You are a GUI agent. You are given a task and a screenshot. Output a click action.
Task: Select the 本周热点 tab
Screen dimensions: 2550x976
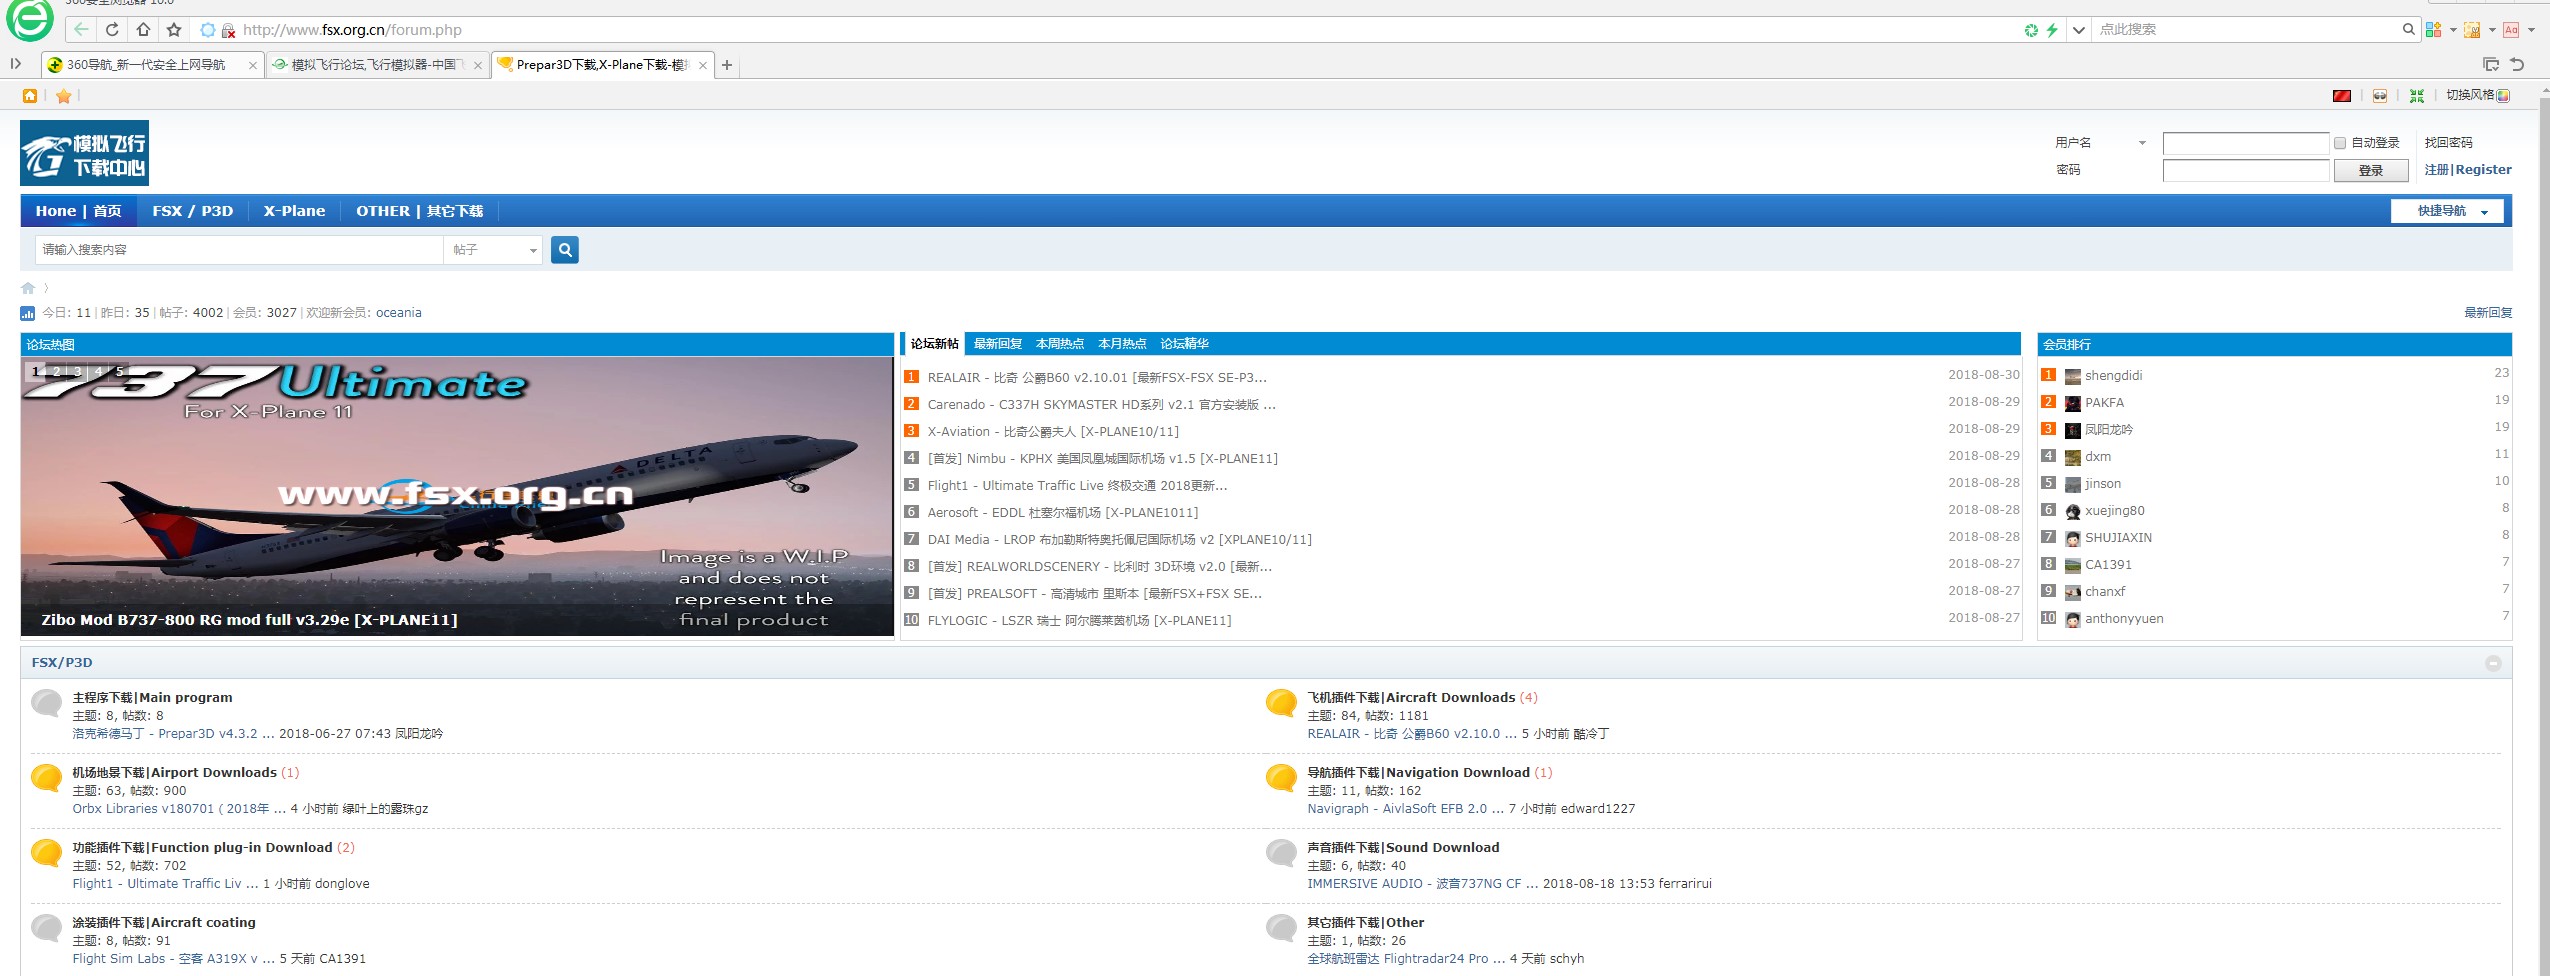click(x=1059, y=344)
